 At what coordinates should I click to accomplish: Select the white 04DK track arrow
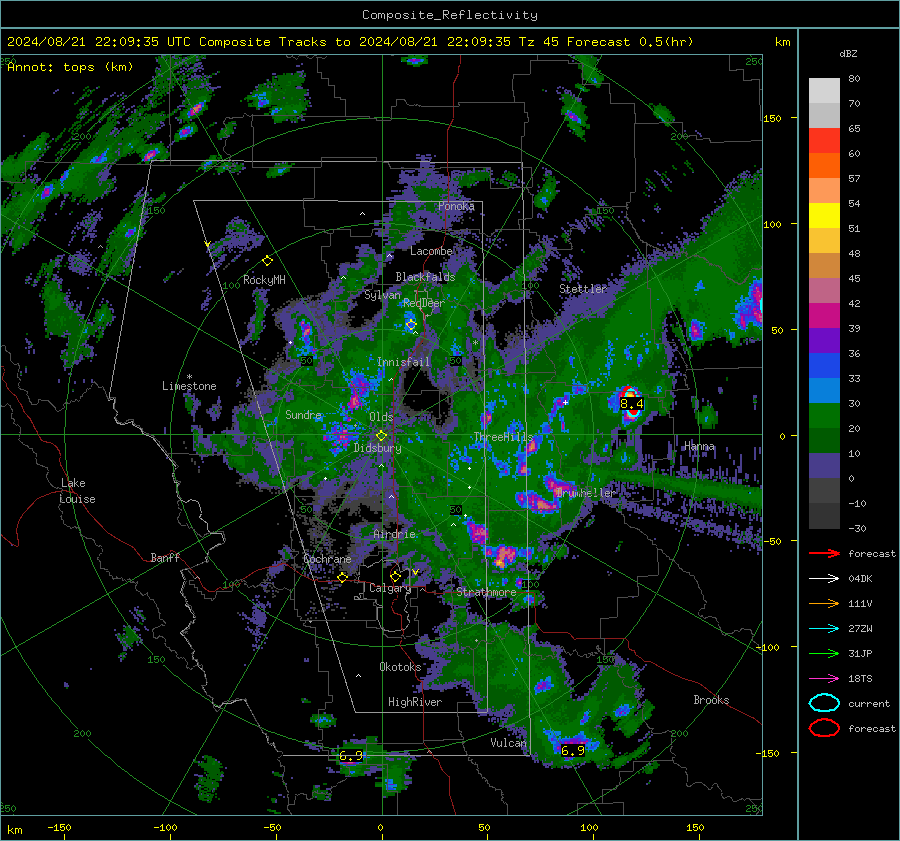(x=824, y=579)
